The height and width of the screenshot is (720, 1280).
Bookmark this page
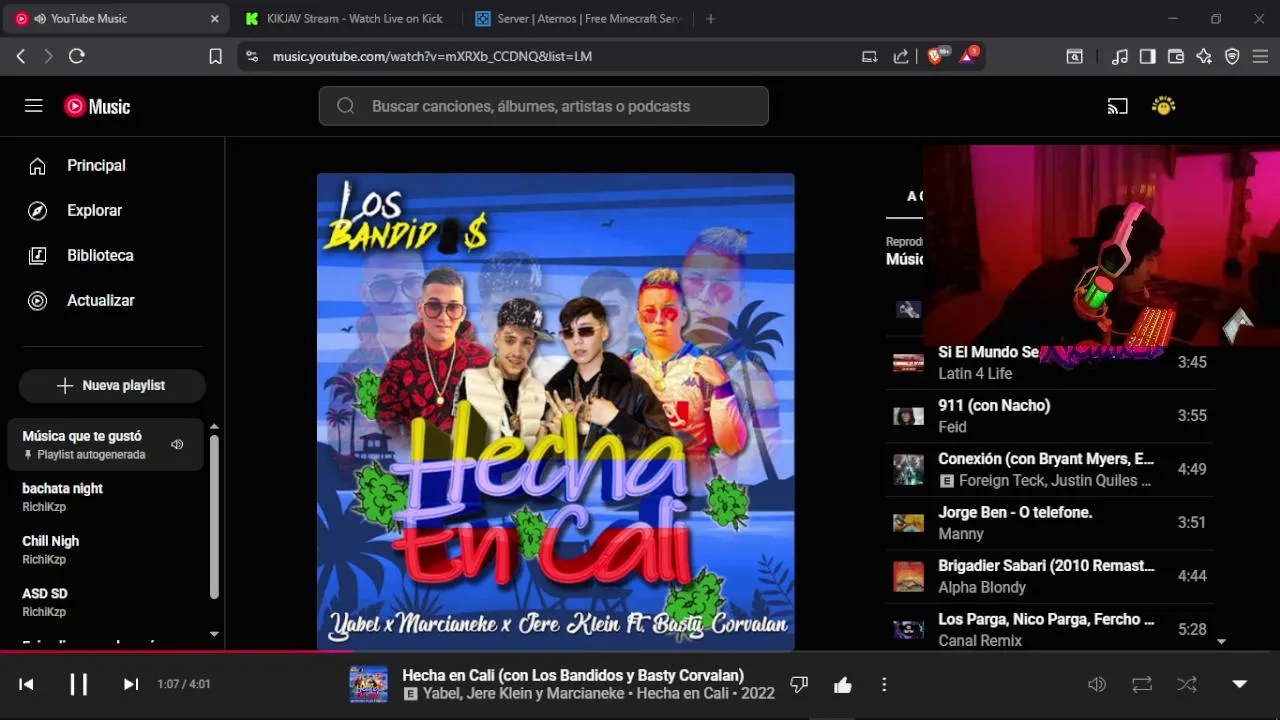[215, 56]
